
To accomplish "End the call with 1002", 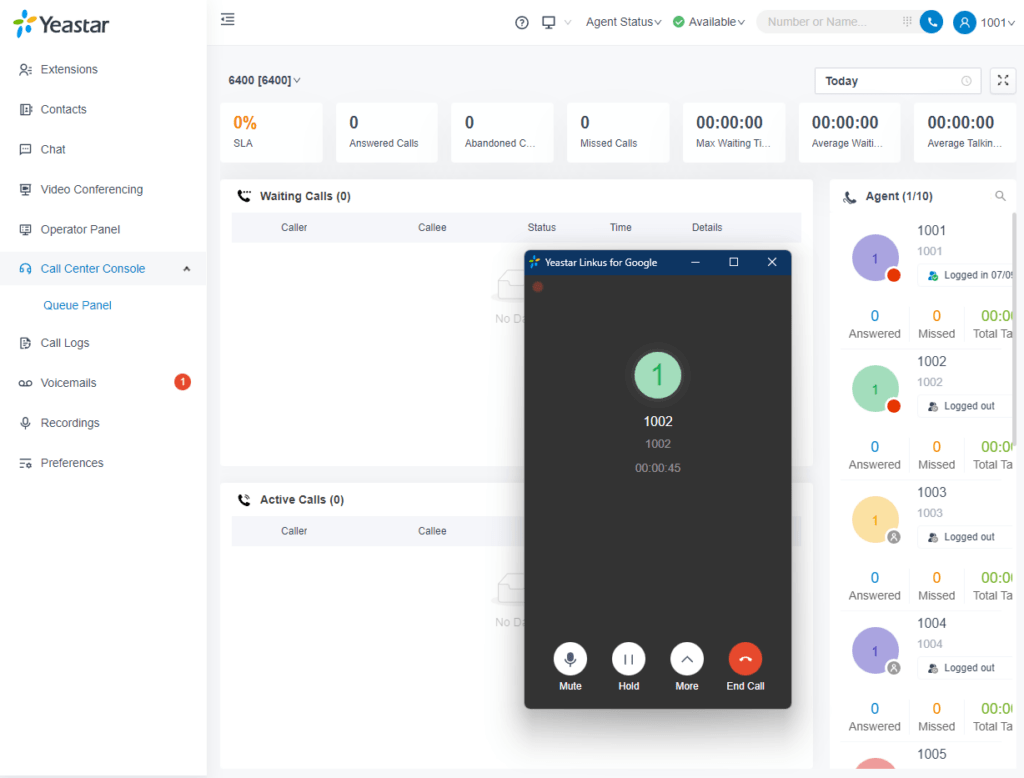I will click(745, 659).
